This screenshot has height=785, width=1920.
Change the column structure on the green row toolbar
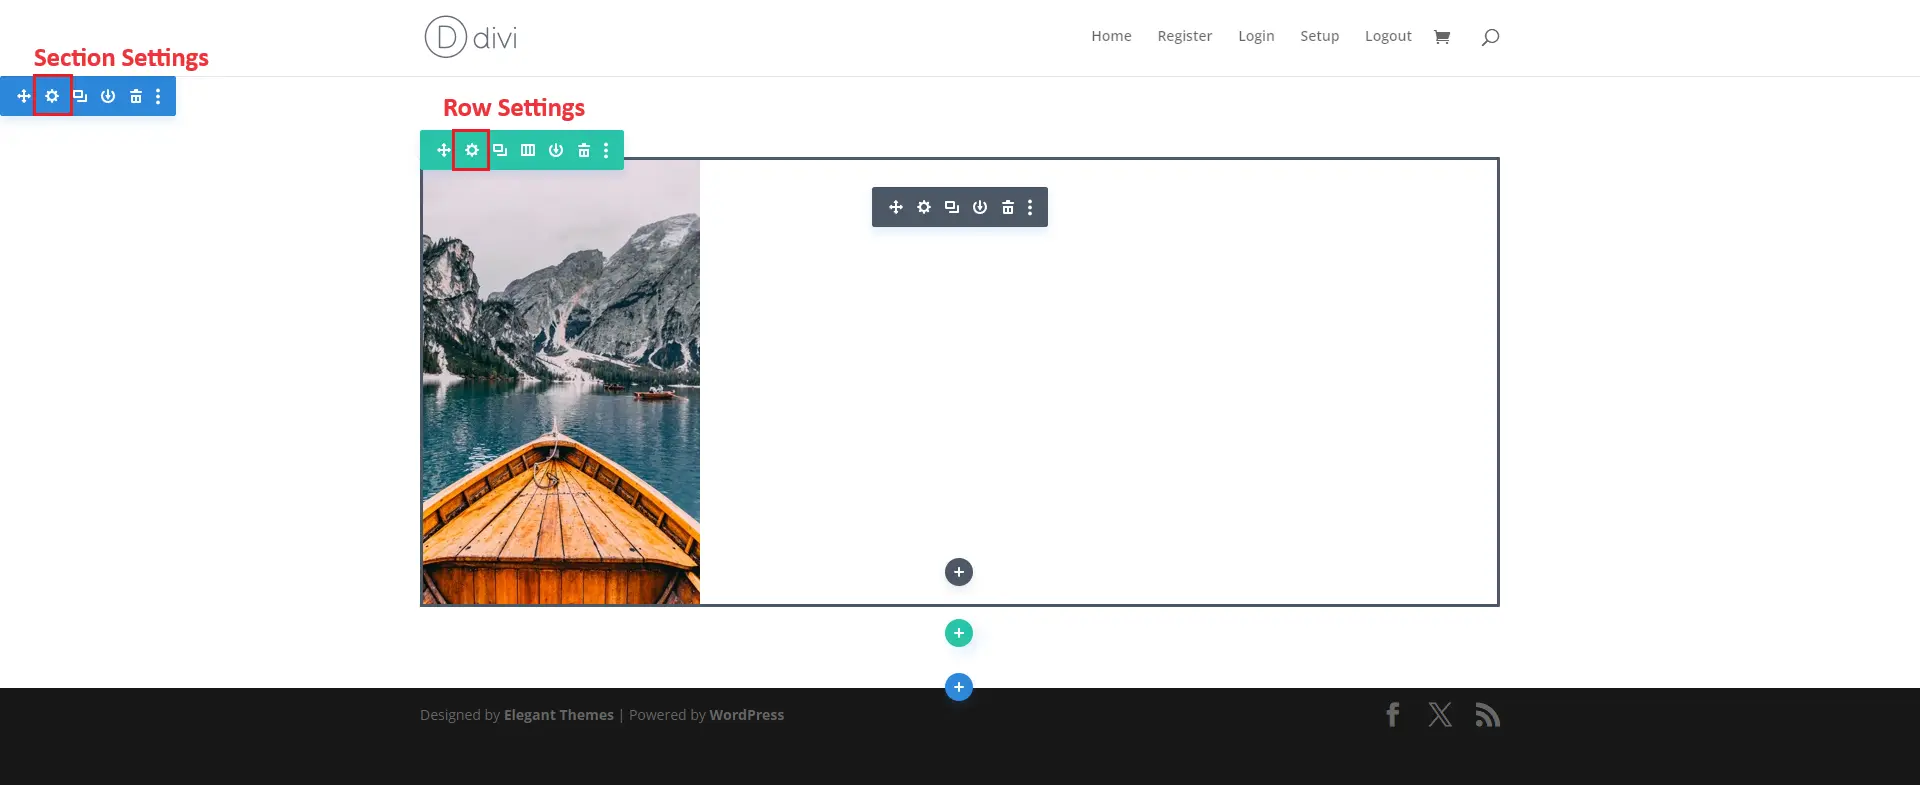tap(528, 150)
